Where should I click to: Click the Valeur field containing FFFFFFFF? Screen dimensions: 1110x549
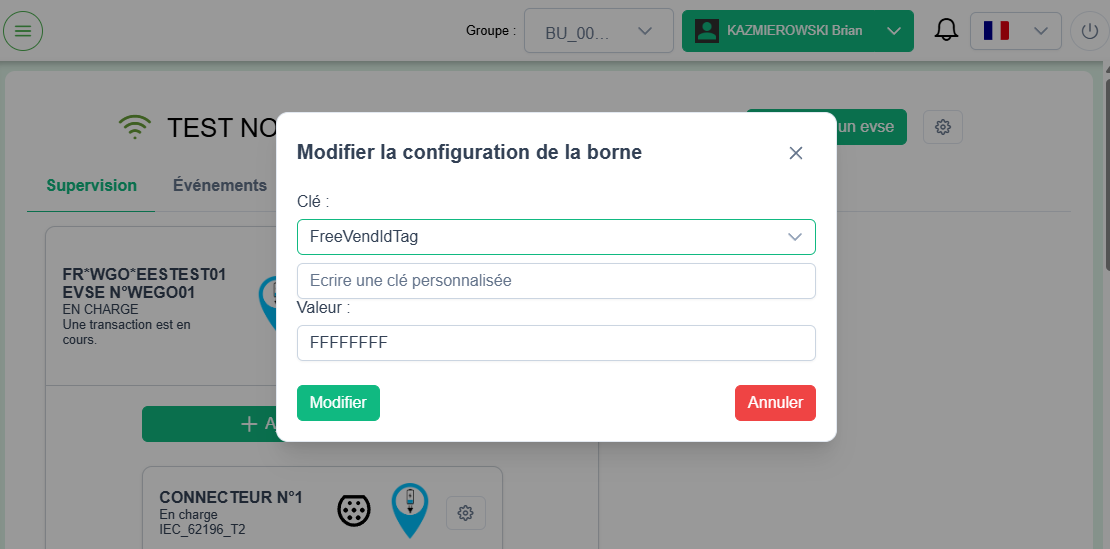556,343
